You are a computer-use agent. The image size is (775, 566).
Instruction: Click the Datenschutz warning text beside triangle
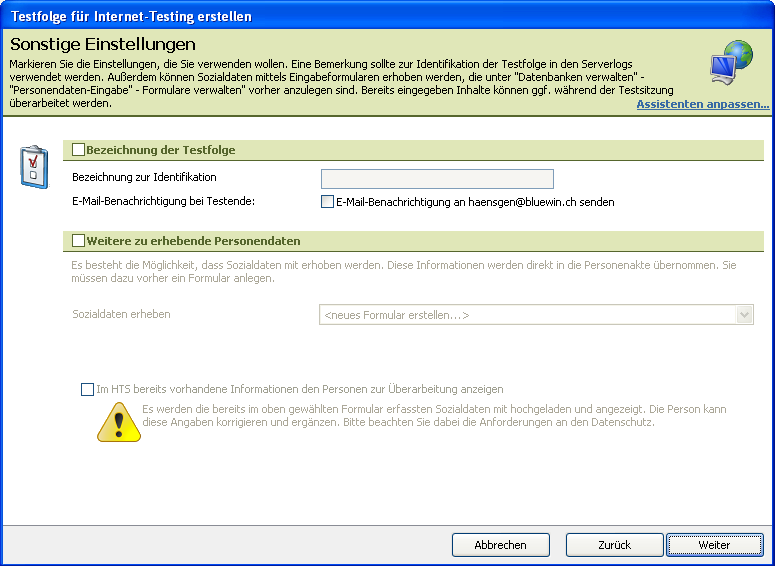[x=434, y=416]
